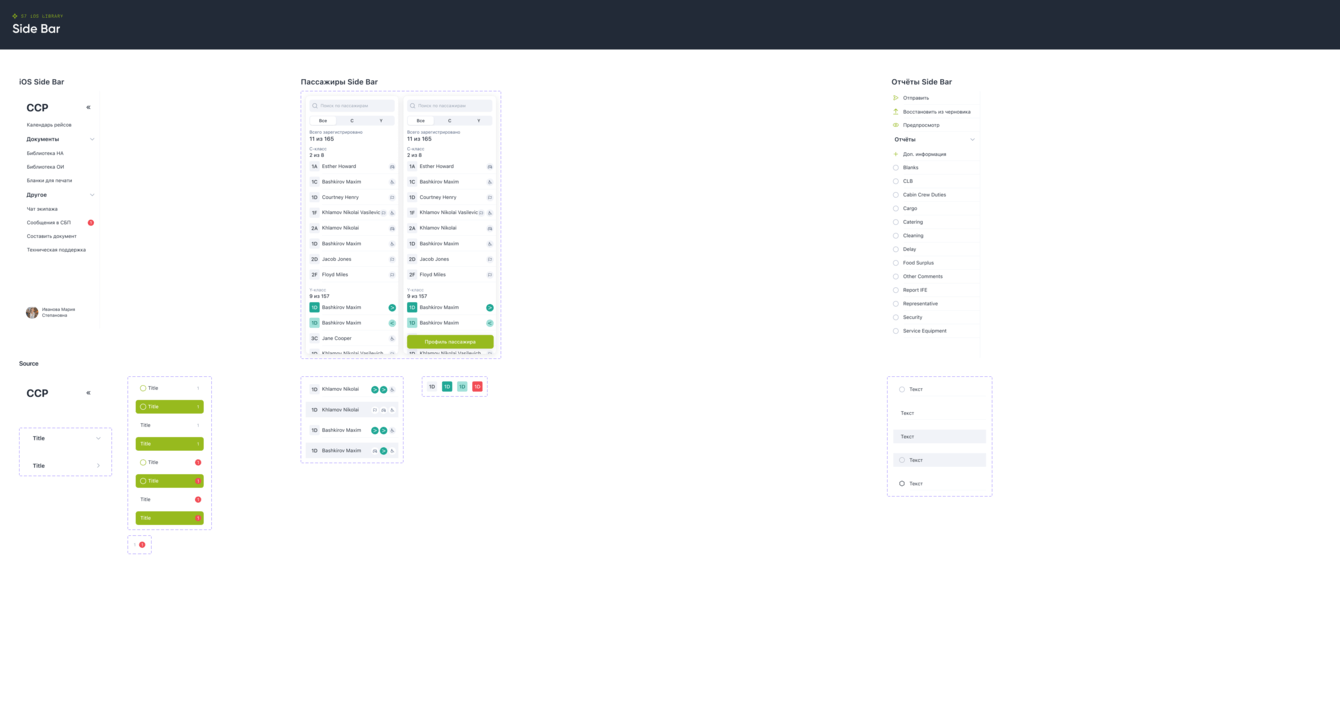Viewport: 1340px width, 713px height.
Task: Collapse the Отчёты section chevron
Action: click(x=972, y=140)
